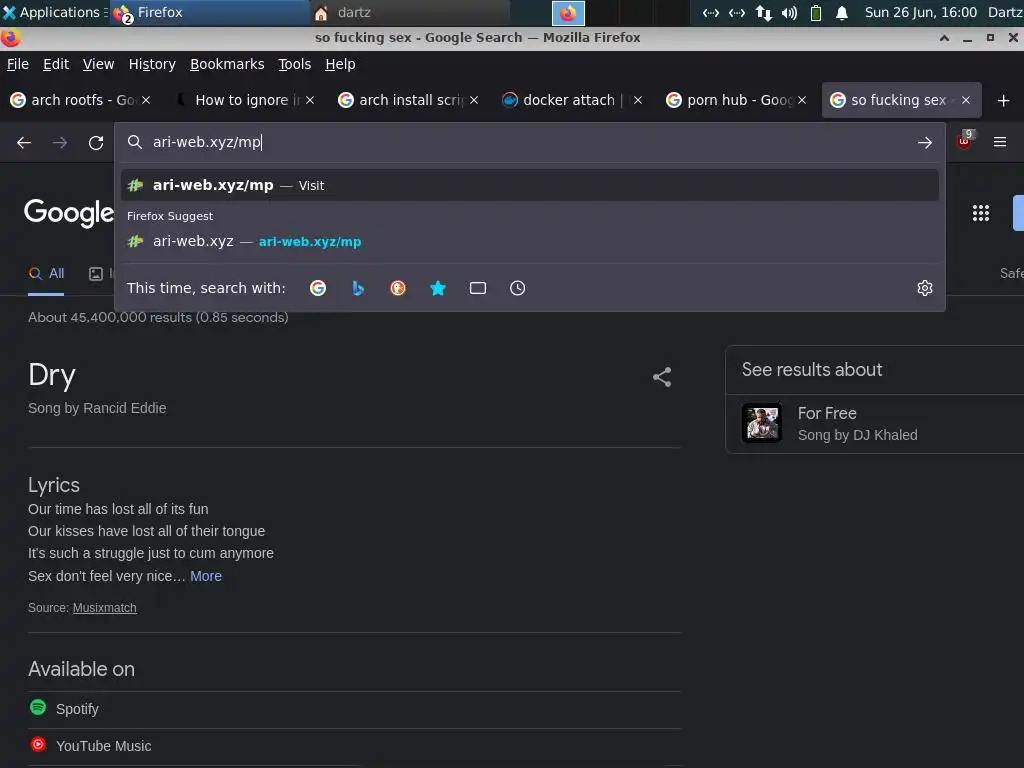The width and height of the screenshot is (1024, 768).
Task: Open the History menu
Action: (x=152, y=64)
